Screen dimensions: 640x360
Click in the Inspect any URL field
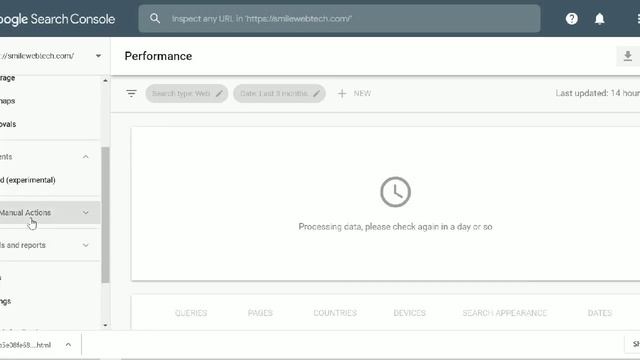(x=339, y=18)
